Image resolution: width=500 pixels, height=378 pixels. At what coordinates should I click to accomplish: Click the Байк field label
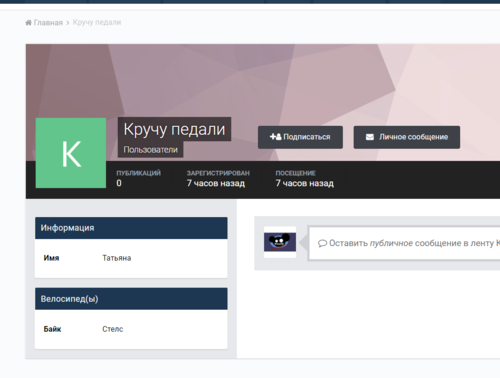(52, 329)
